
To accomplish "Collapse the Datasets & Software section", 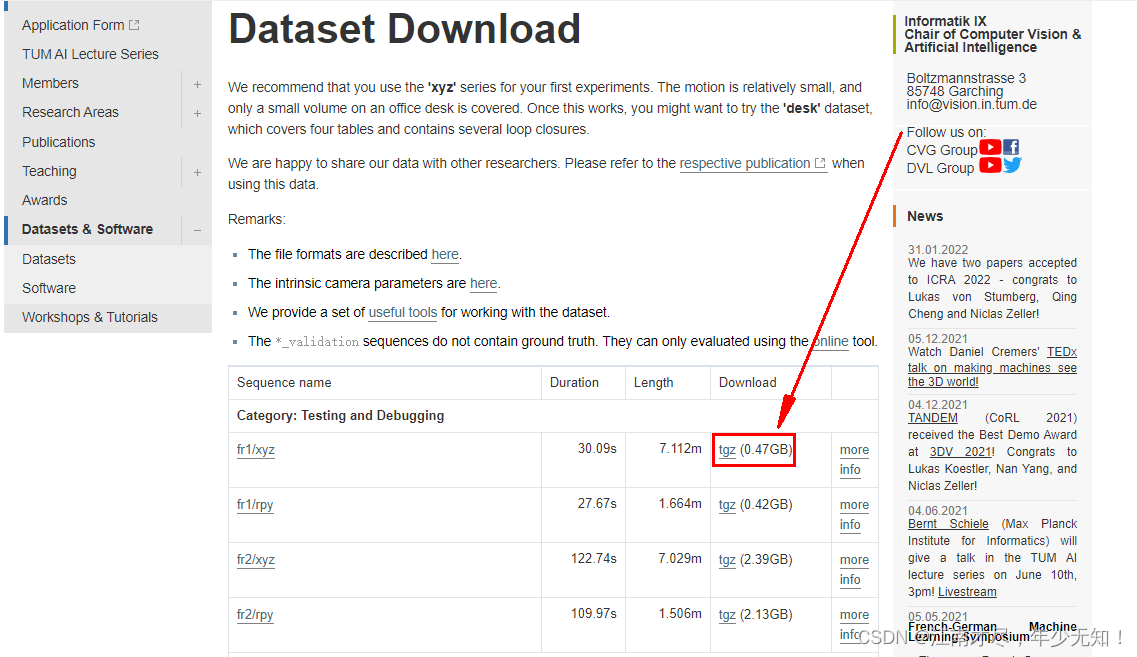I will tap(197, 230).
